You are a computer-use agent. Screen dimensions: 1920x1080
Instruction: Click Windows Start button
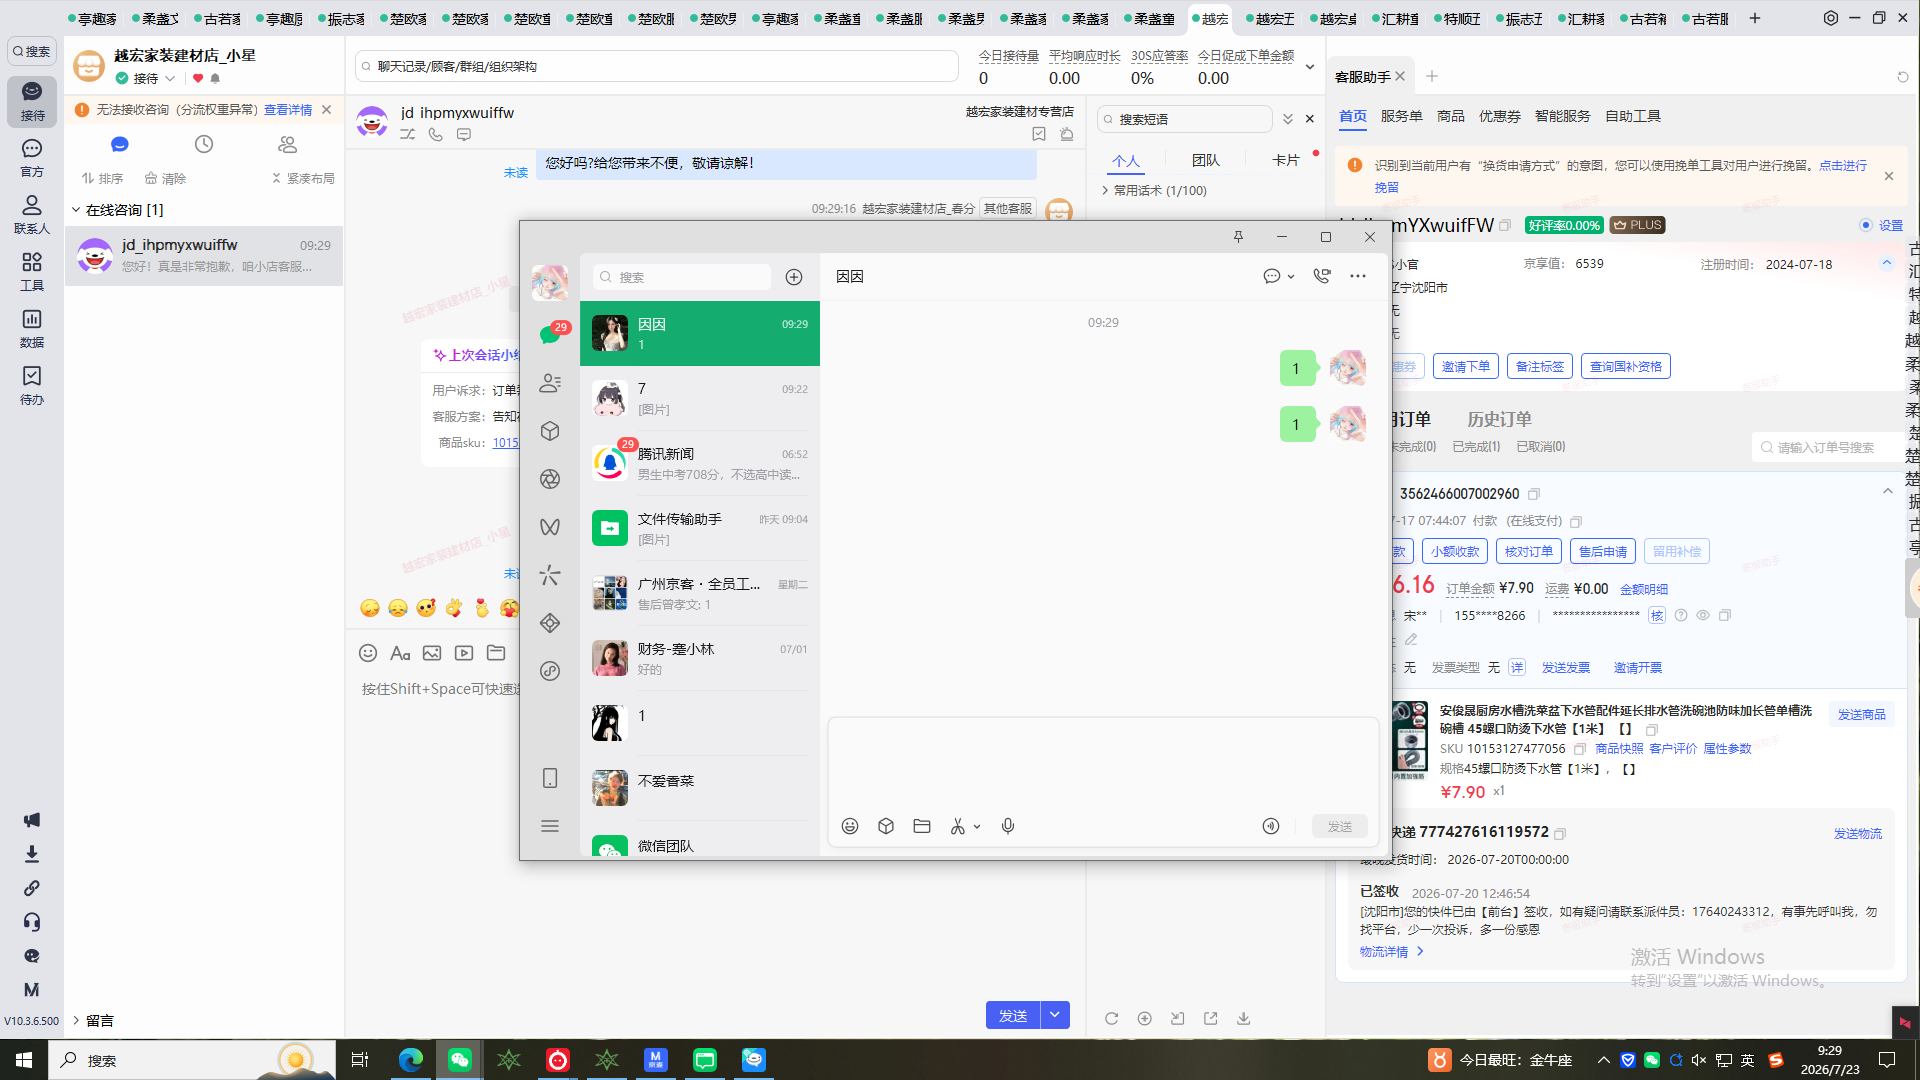(x=24, y=1060)
